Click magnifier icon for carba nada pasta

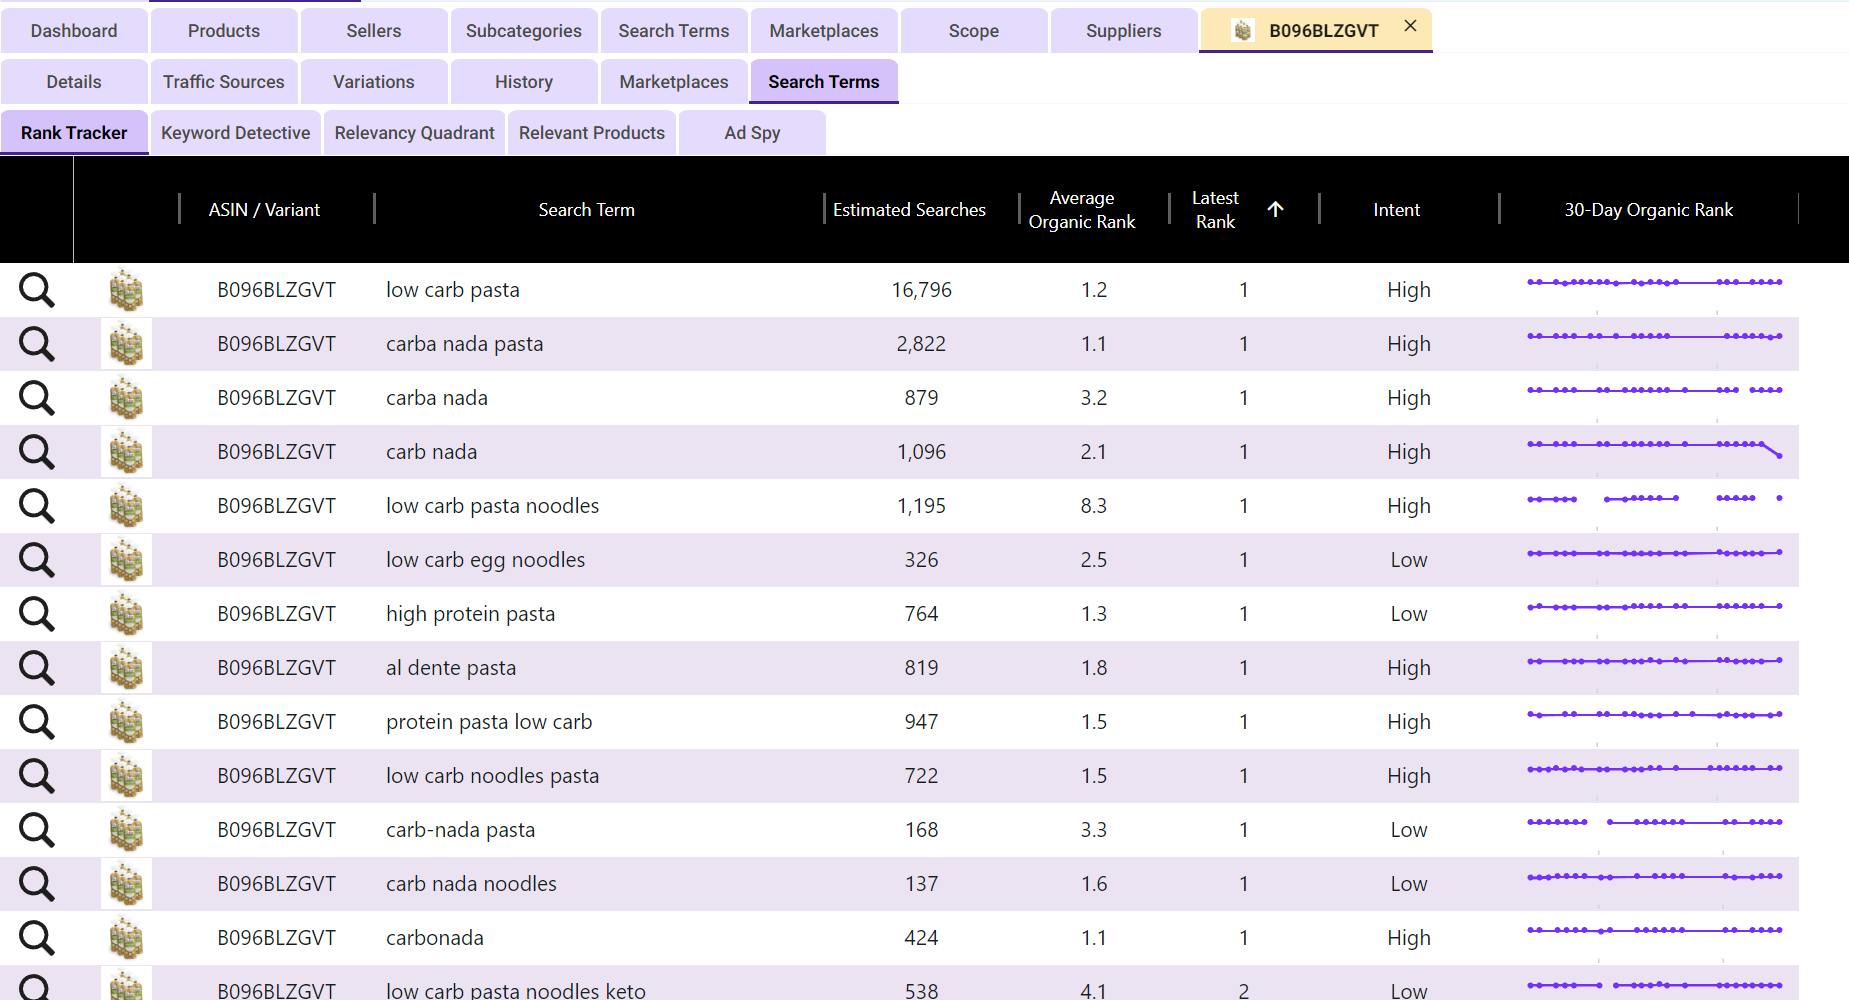pos(37,344)
